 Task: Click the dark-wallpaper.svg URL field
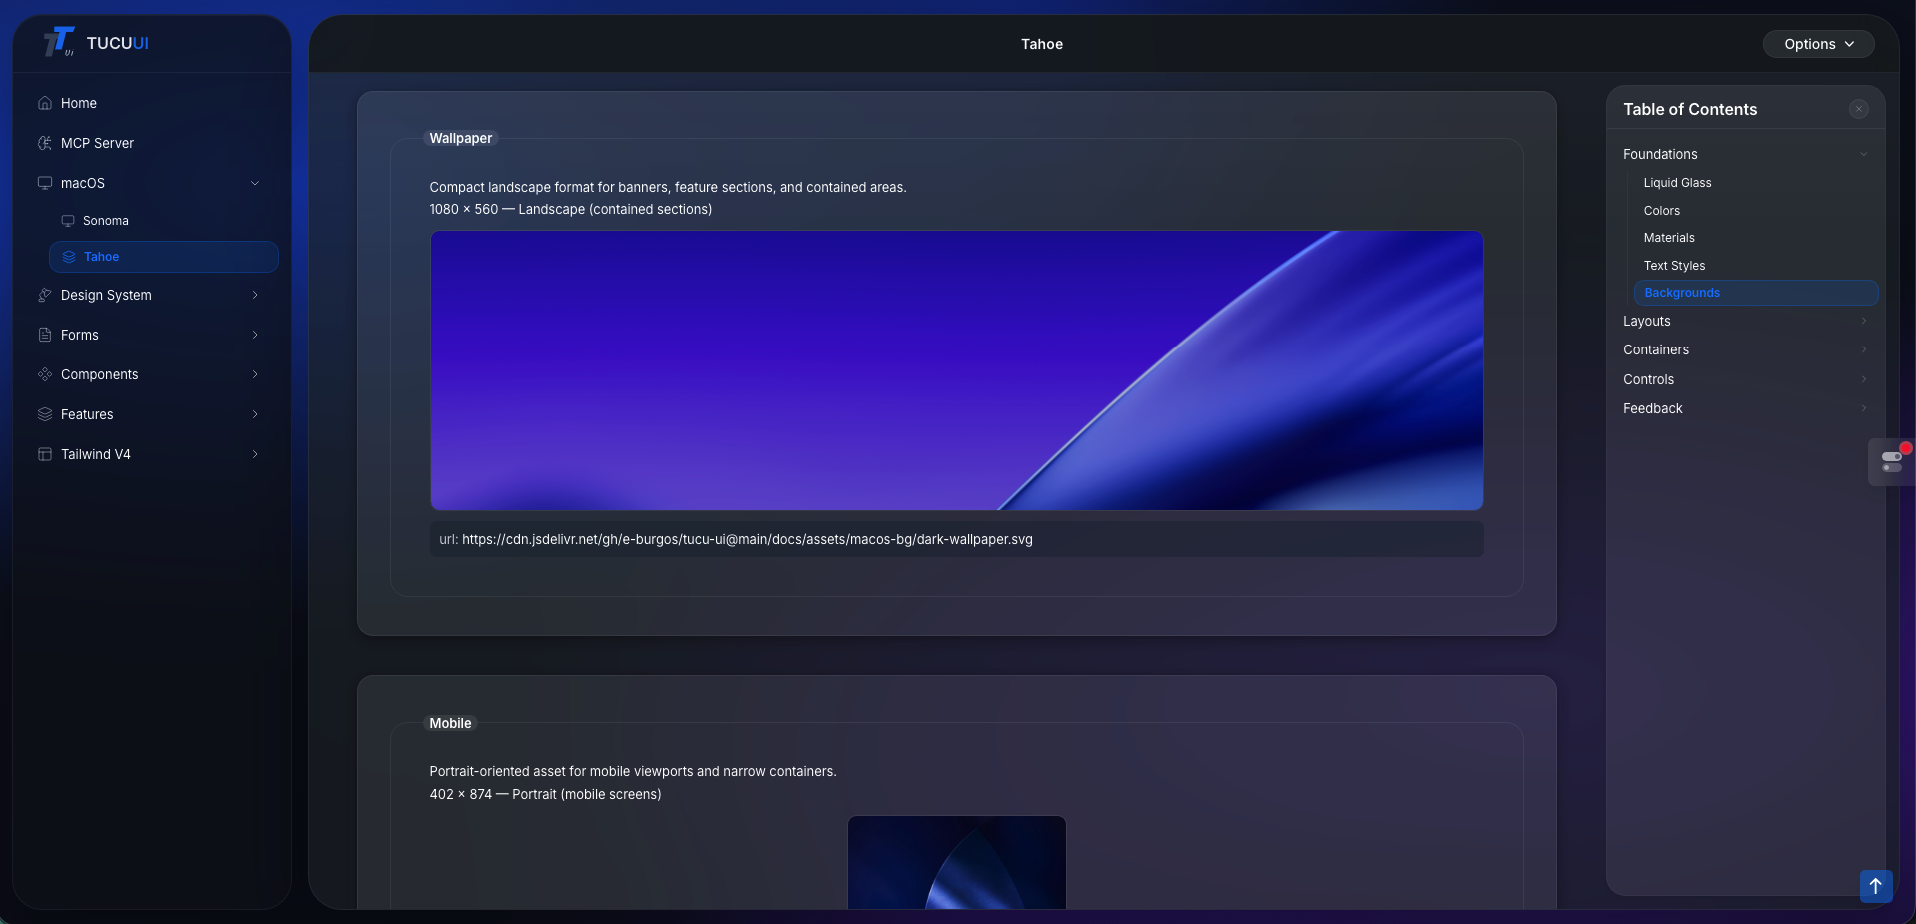(957, 539)
